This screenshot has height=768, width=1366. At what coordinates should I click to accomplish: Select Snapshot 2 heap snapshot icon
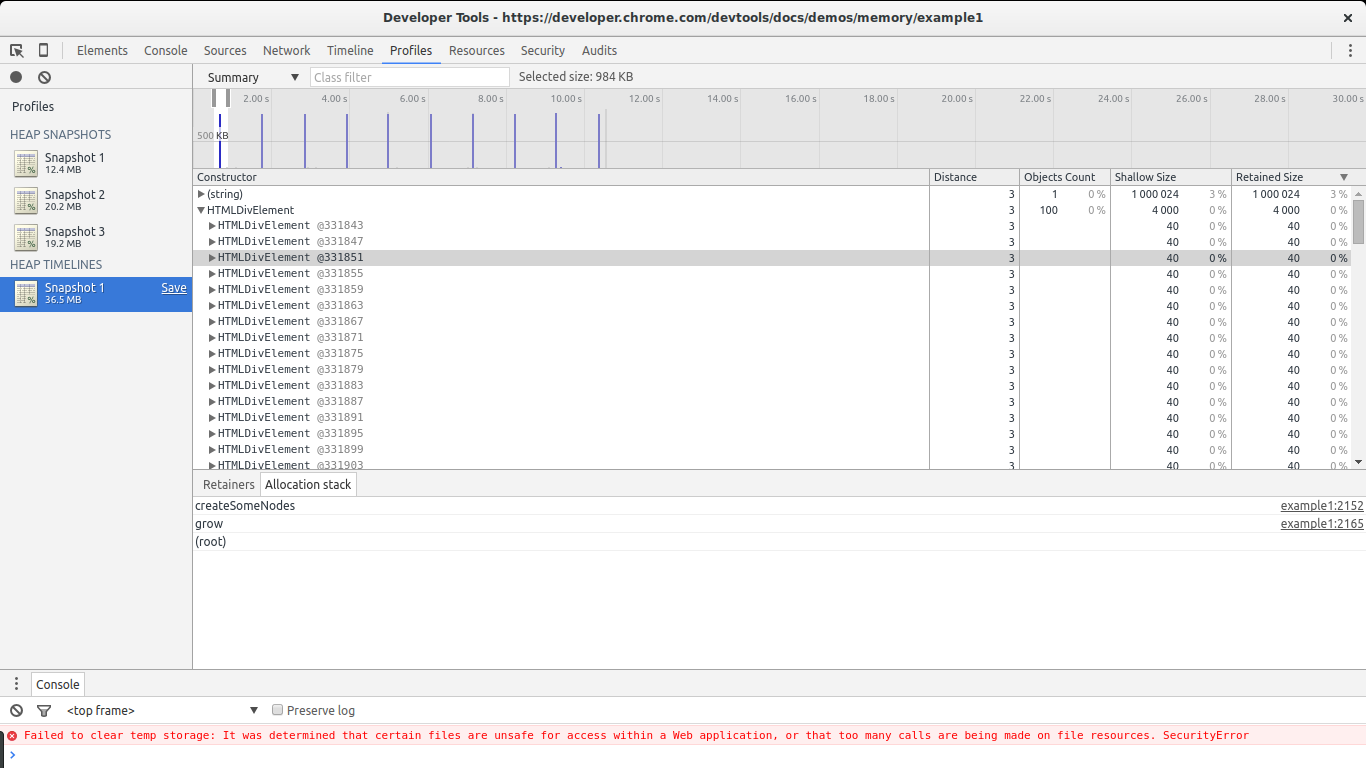tap(26, 200)
